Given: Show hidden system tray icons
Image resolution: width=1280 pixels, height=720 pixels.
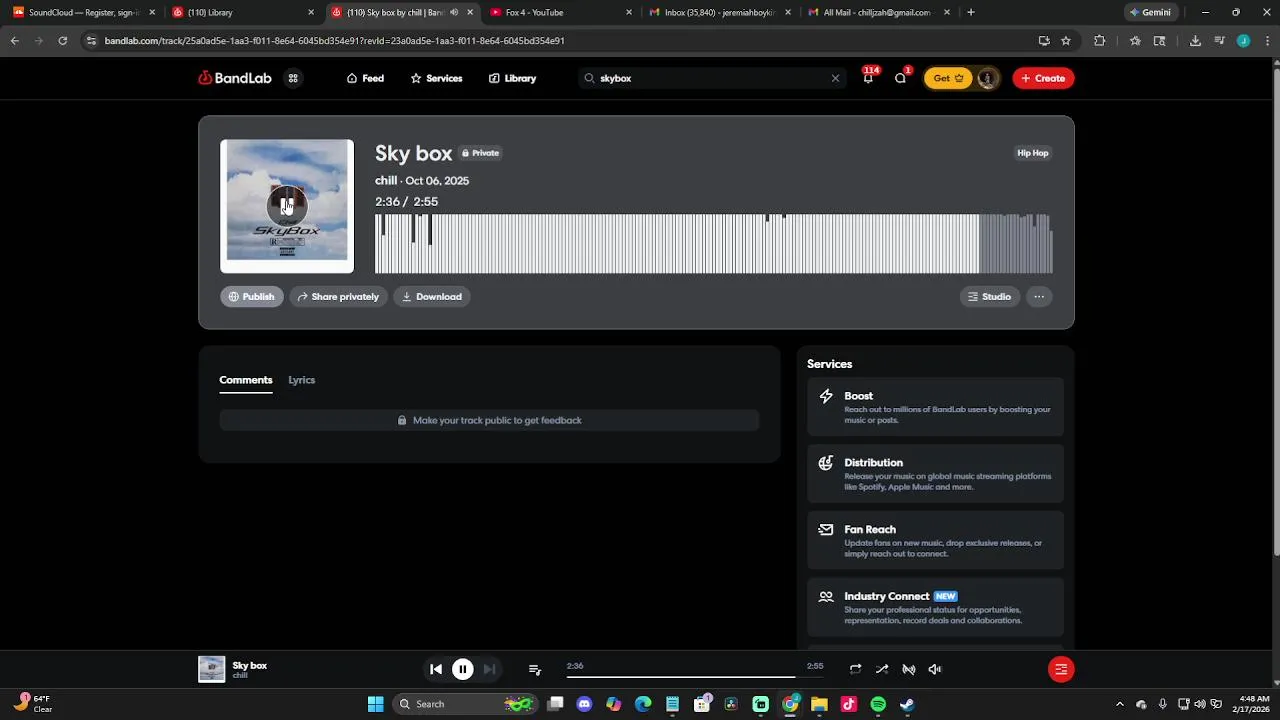Looking at the screenshot, I should click(1119, 704).
